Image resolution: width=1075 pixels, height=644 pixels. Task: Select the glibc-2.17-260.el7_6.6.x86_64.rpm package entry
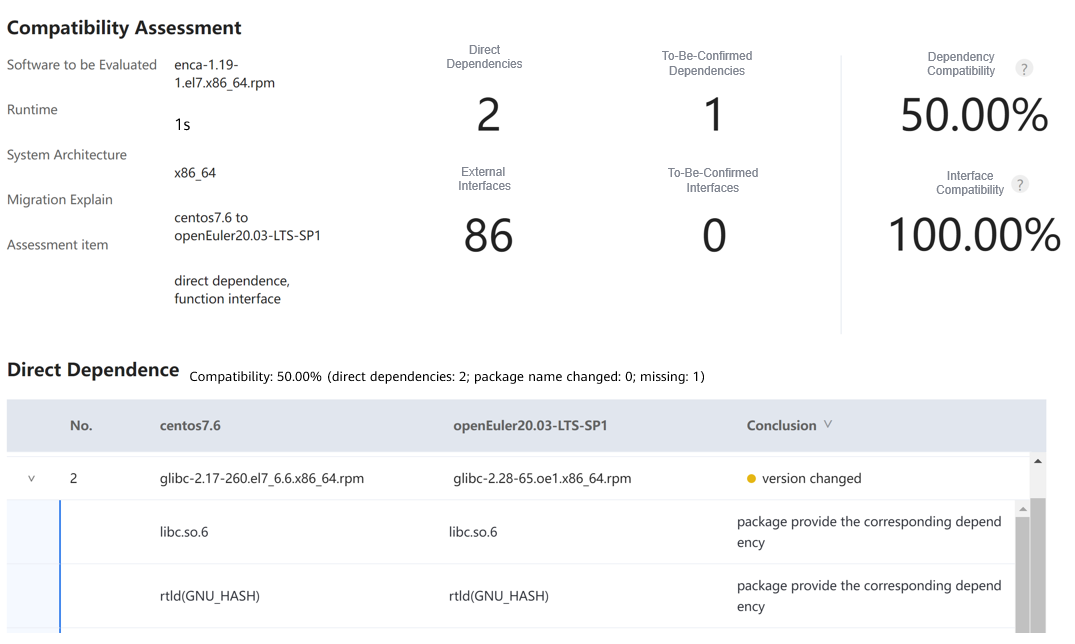tap(255, 479)
